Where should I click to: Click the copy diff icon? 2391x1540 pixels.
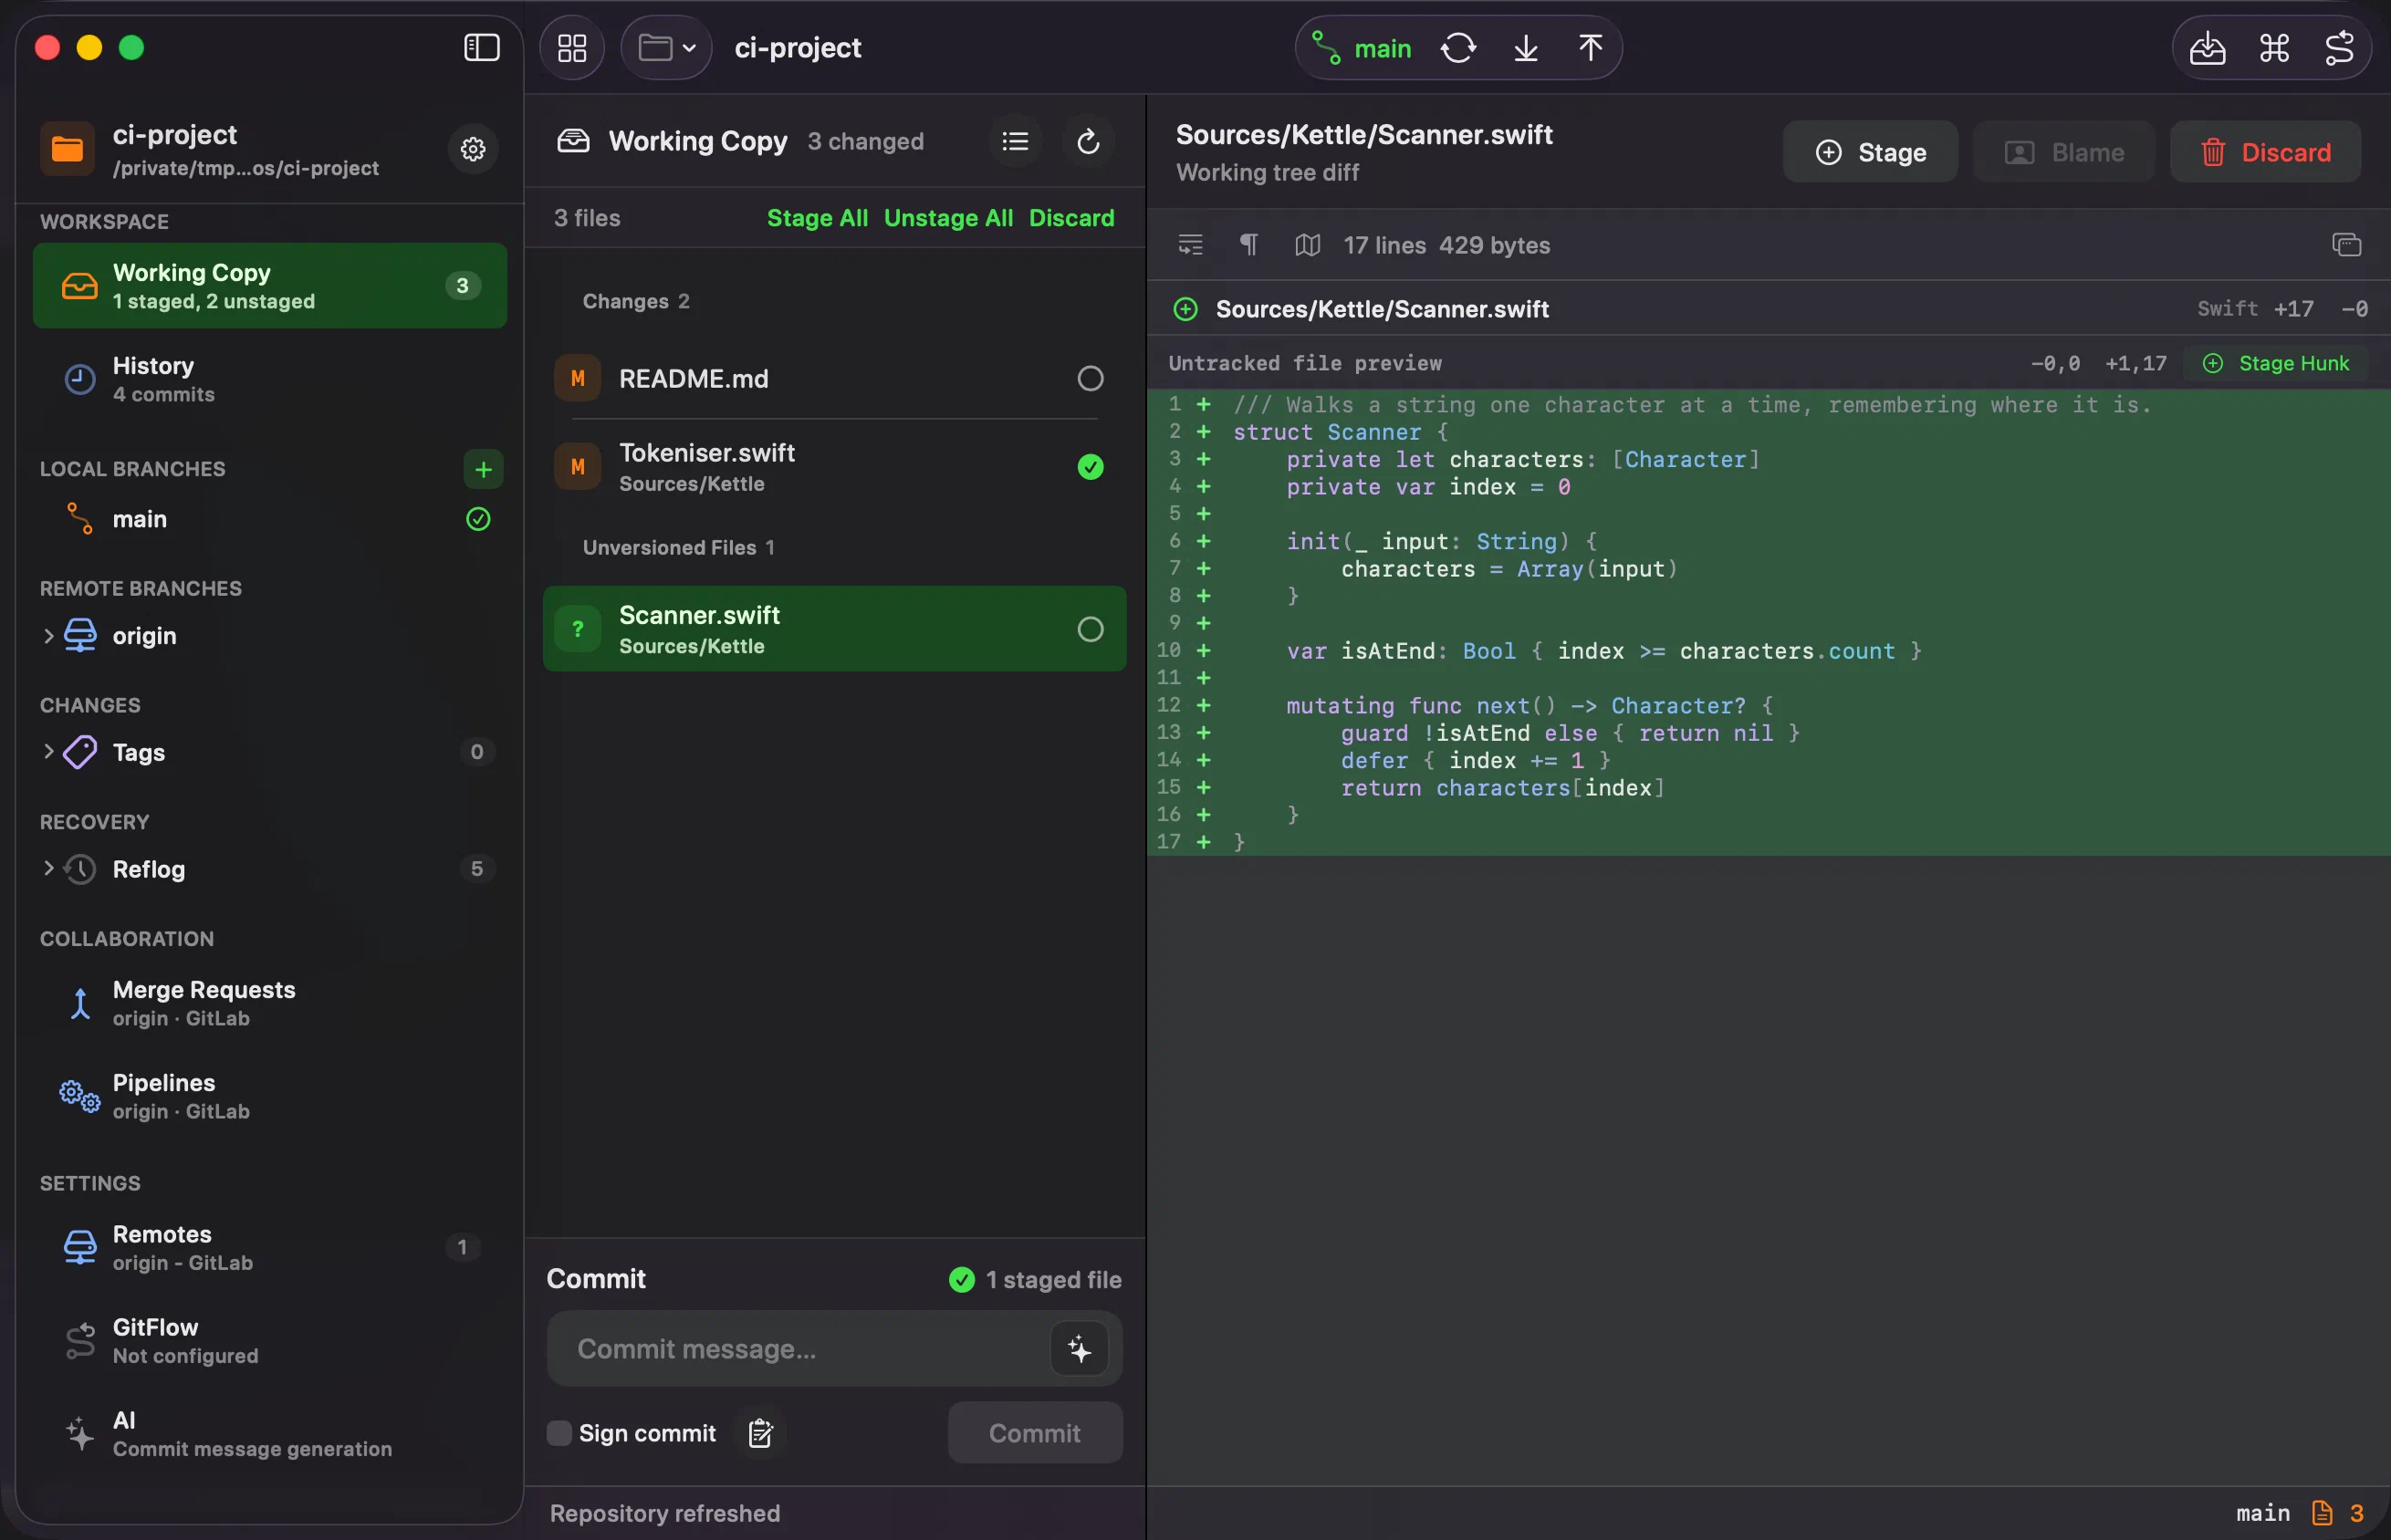click(x=2346, y=245)
